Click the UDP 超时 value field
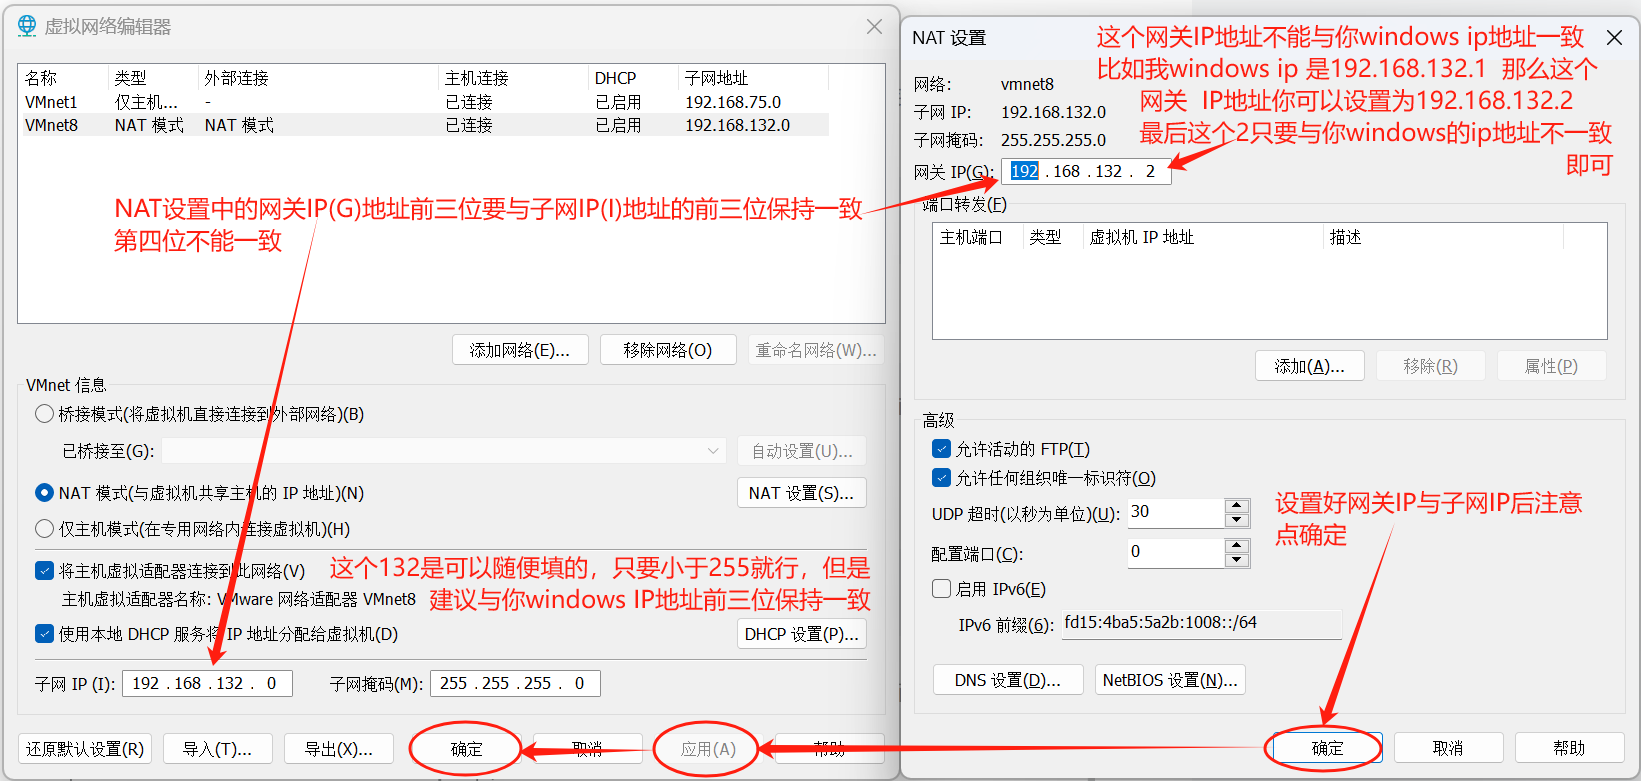Screen dimensions: 1641x781 click(1176, 513)
